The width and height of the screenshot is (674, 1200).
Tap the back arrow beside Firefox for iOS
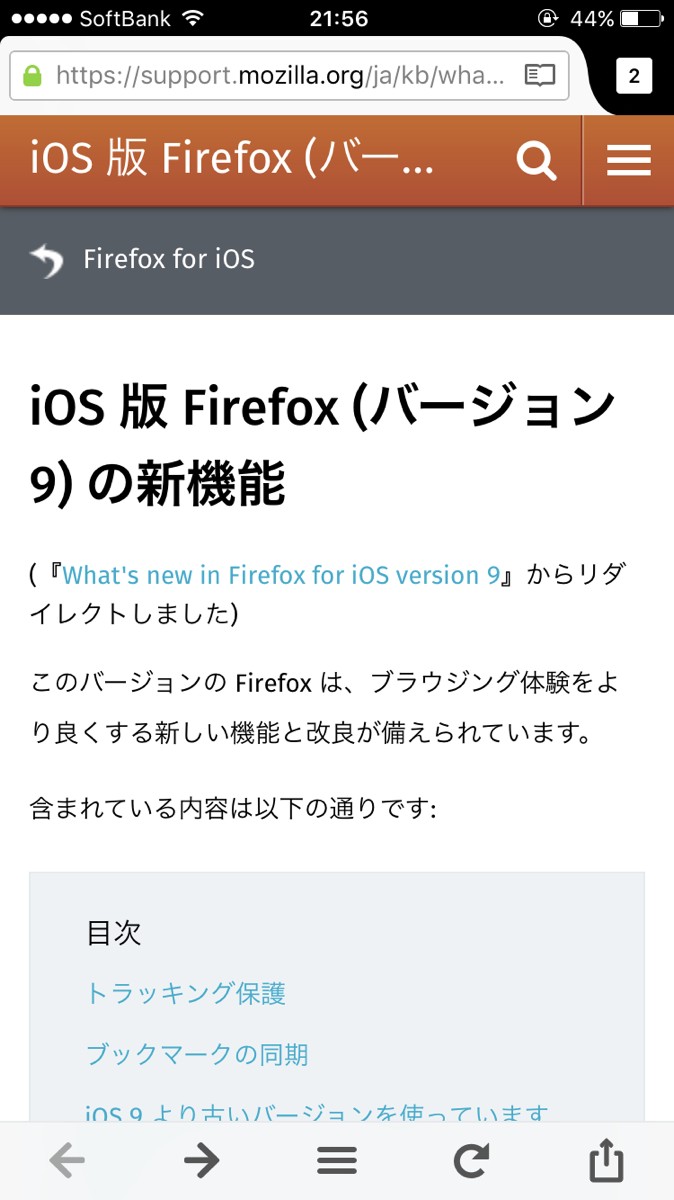[x=47, y=260]
